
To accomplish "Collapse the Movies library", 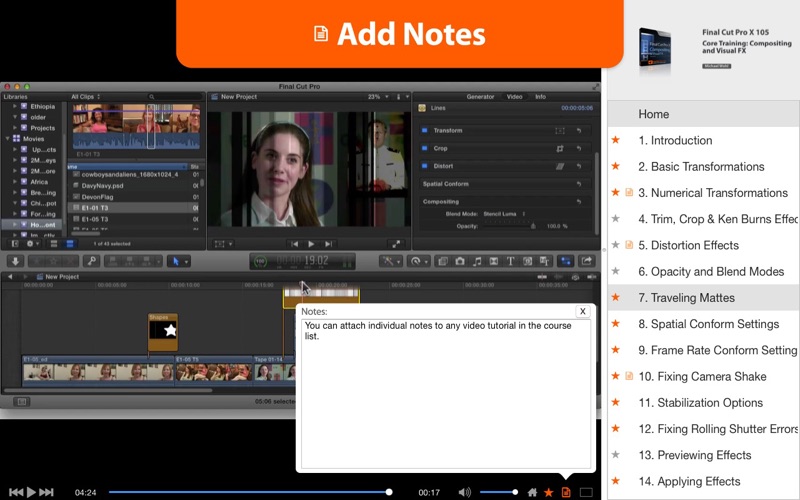I will click(7, 139).
